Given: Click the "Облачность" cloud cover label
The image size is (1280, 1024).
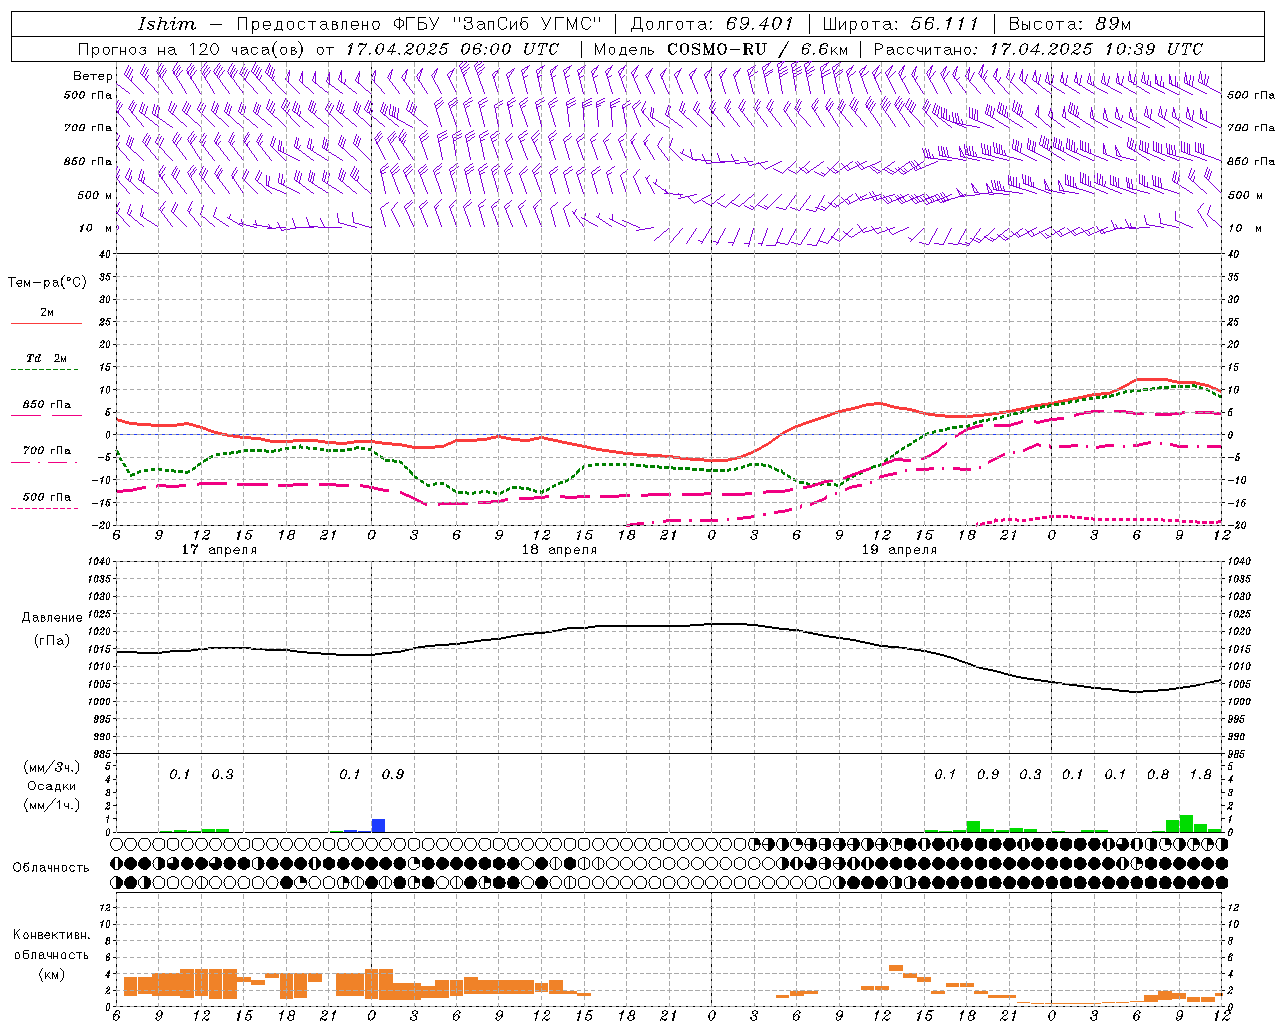Looking at the screenshot, I should 51,867.
